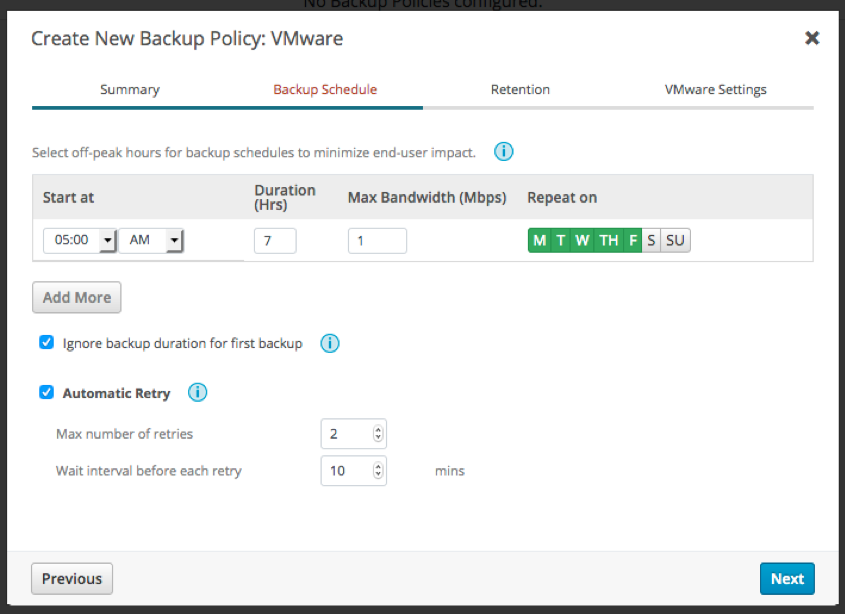
Task: Click the dialog title 'Create New Backup Policy: VMware'
Action: 187,38
